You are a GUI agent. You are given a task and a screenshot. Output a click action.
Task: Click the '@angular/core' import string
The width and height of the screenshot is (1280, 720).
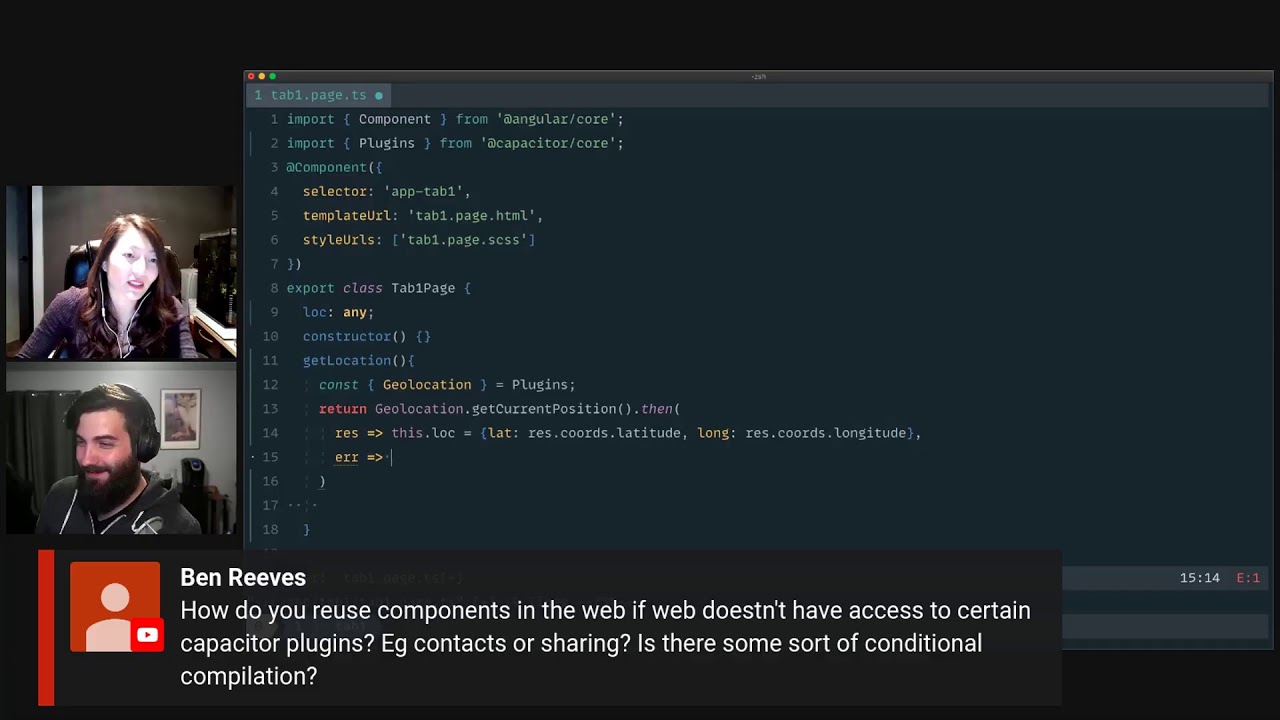556,119
